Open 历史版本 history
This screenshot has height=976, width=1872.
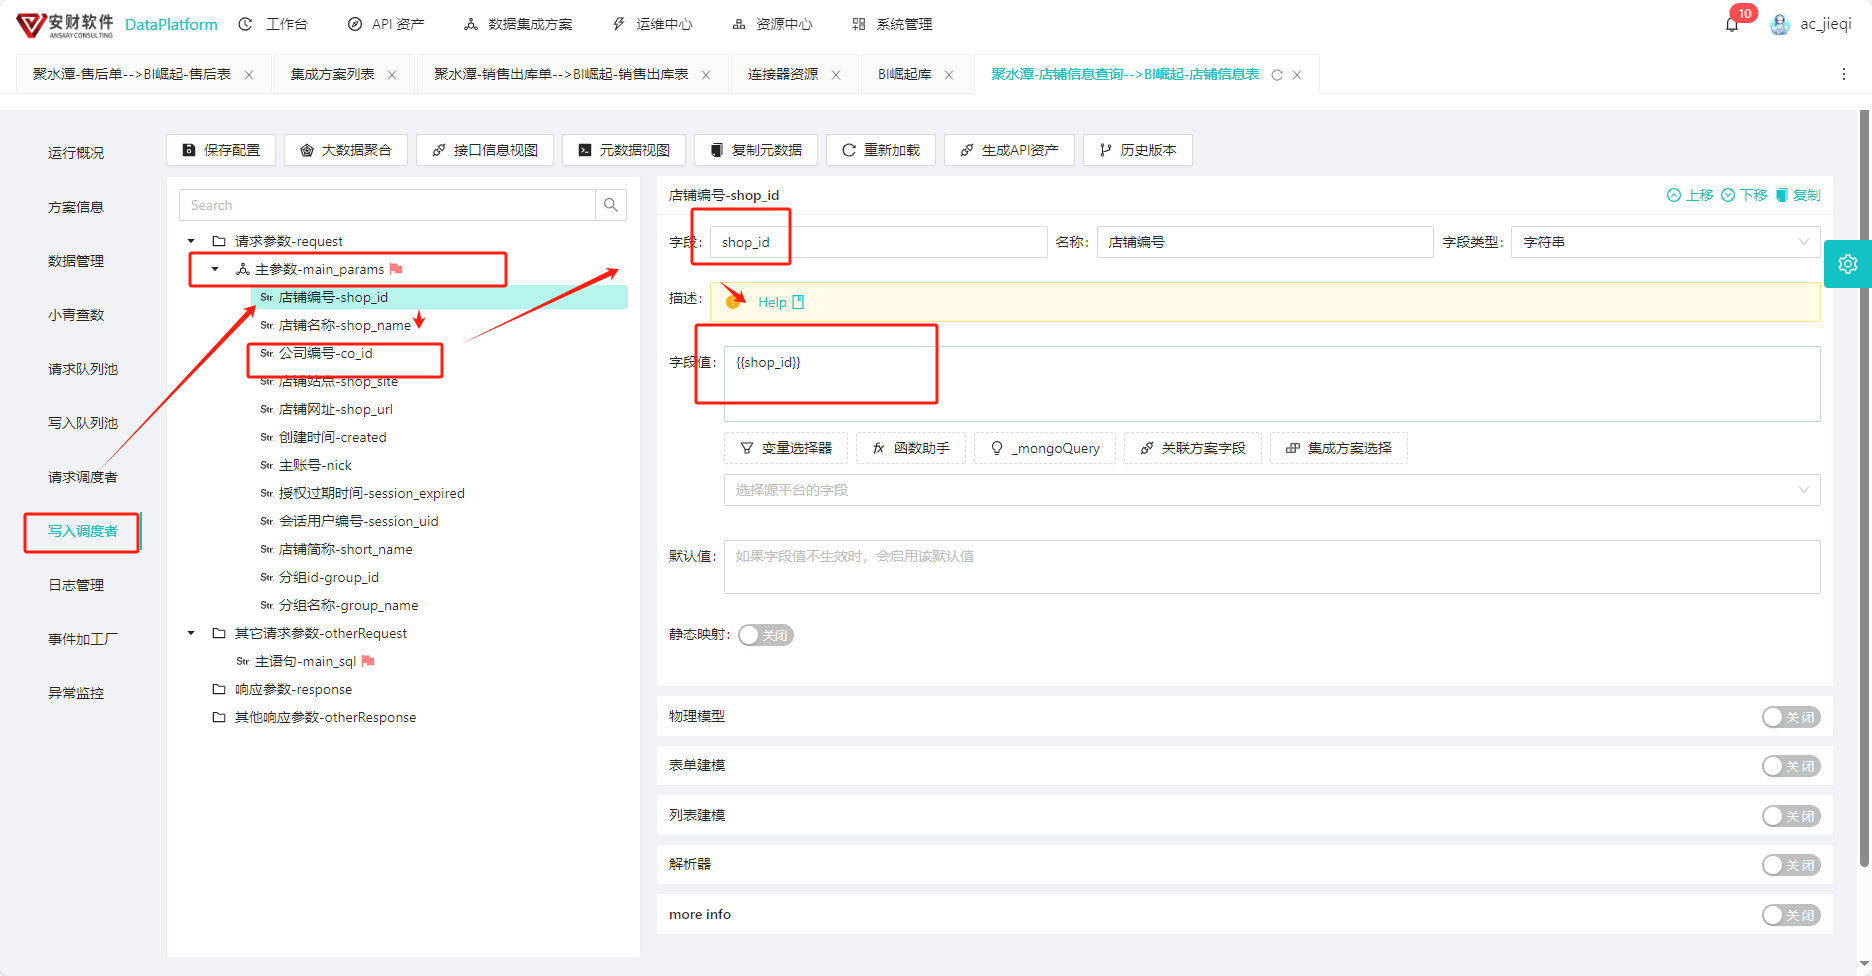pos(1138,150)
